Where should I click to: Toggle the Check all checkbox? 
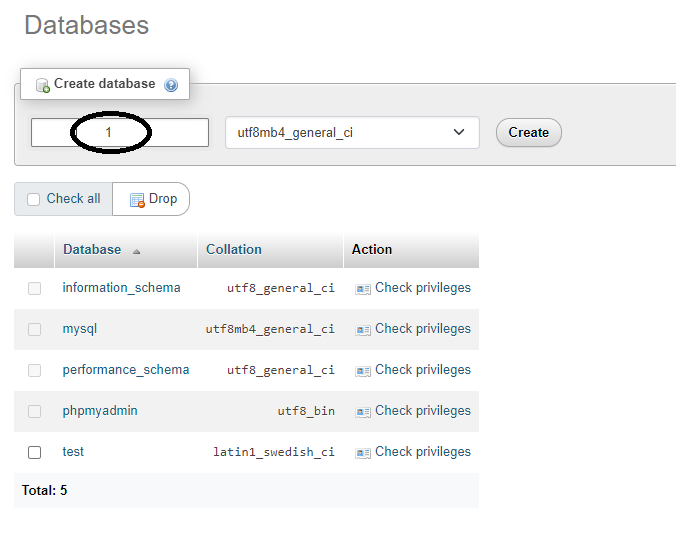34,199
